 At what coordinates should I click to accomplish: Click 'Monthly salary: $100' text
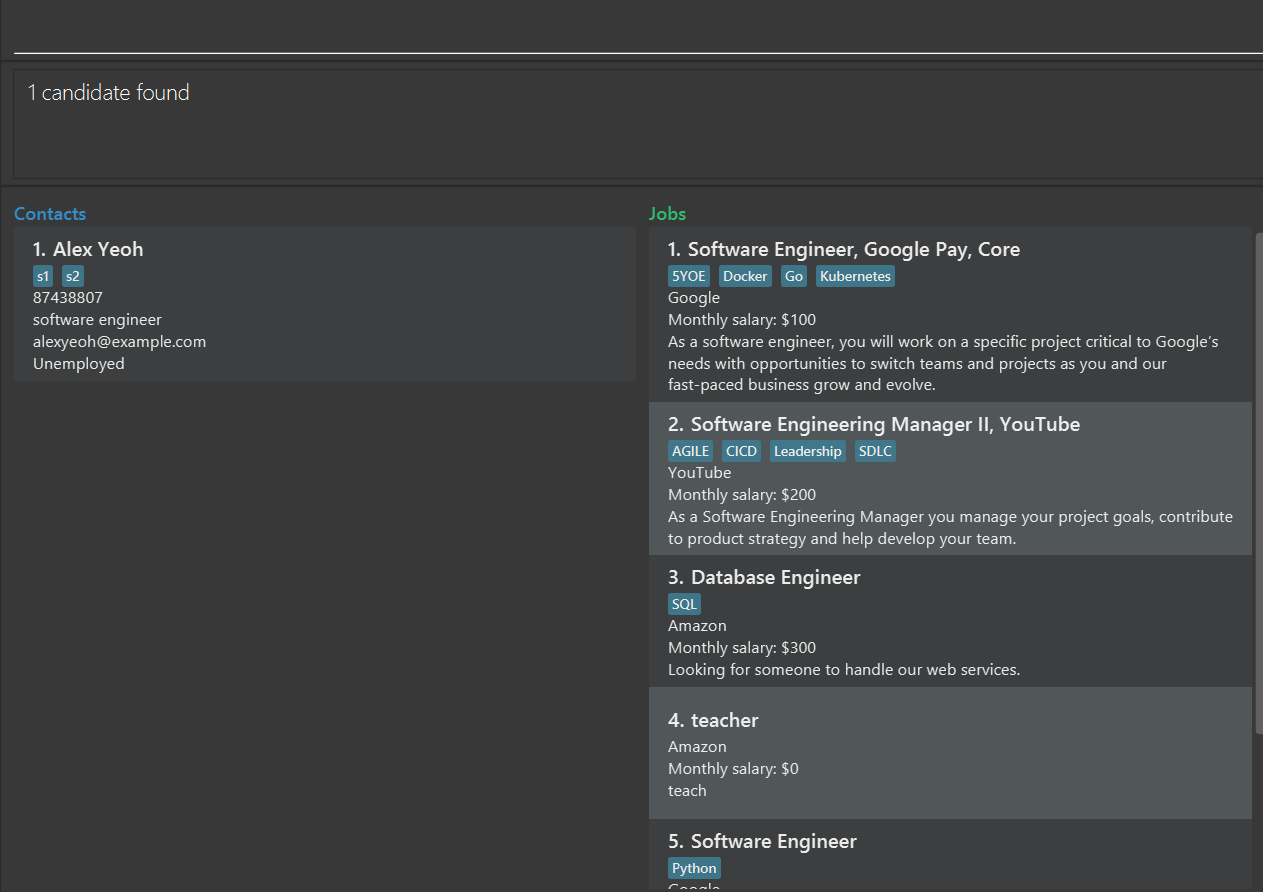pos(742,320)
